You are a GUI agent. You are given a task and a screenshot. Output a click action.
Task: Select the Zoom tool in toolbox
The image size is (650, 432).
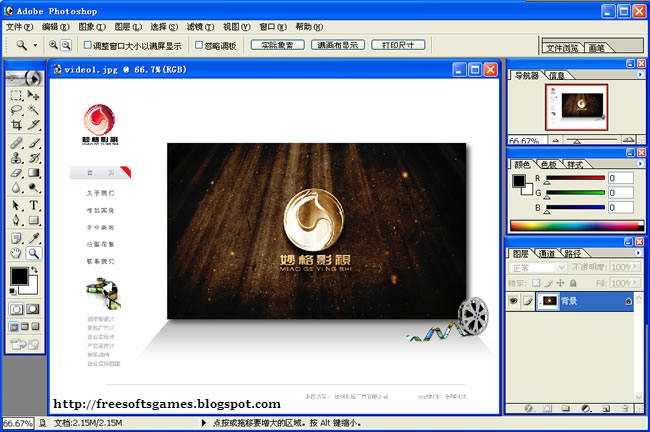(x=34, y=253)
